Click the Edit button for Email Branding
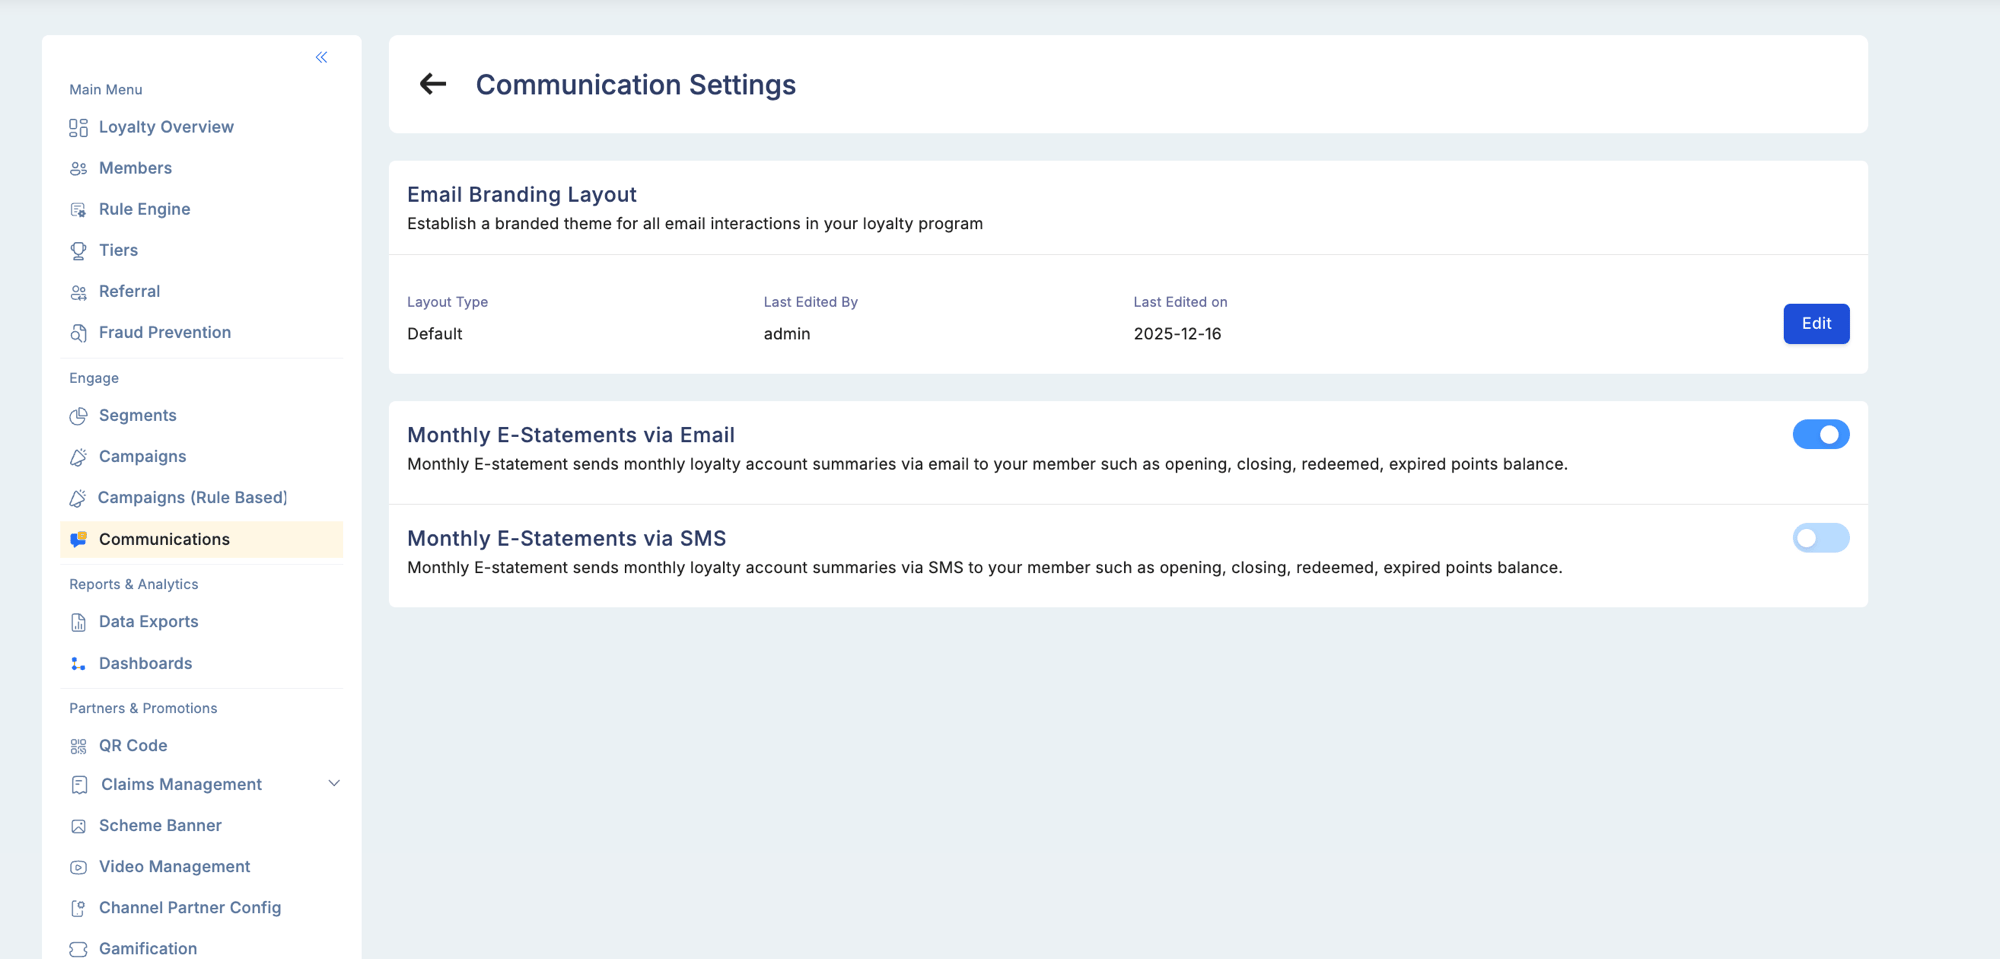This screenshot has height=959, width=2000. 1816,323
